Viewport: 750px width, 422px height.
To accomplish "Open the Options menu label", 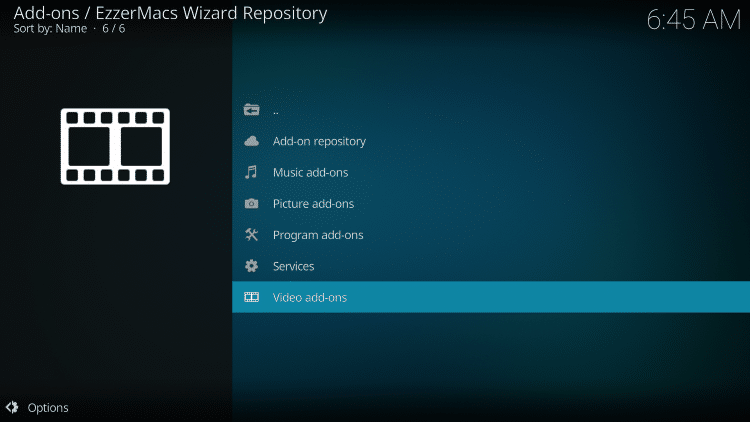I will (x=48, y=407).
